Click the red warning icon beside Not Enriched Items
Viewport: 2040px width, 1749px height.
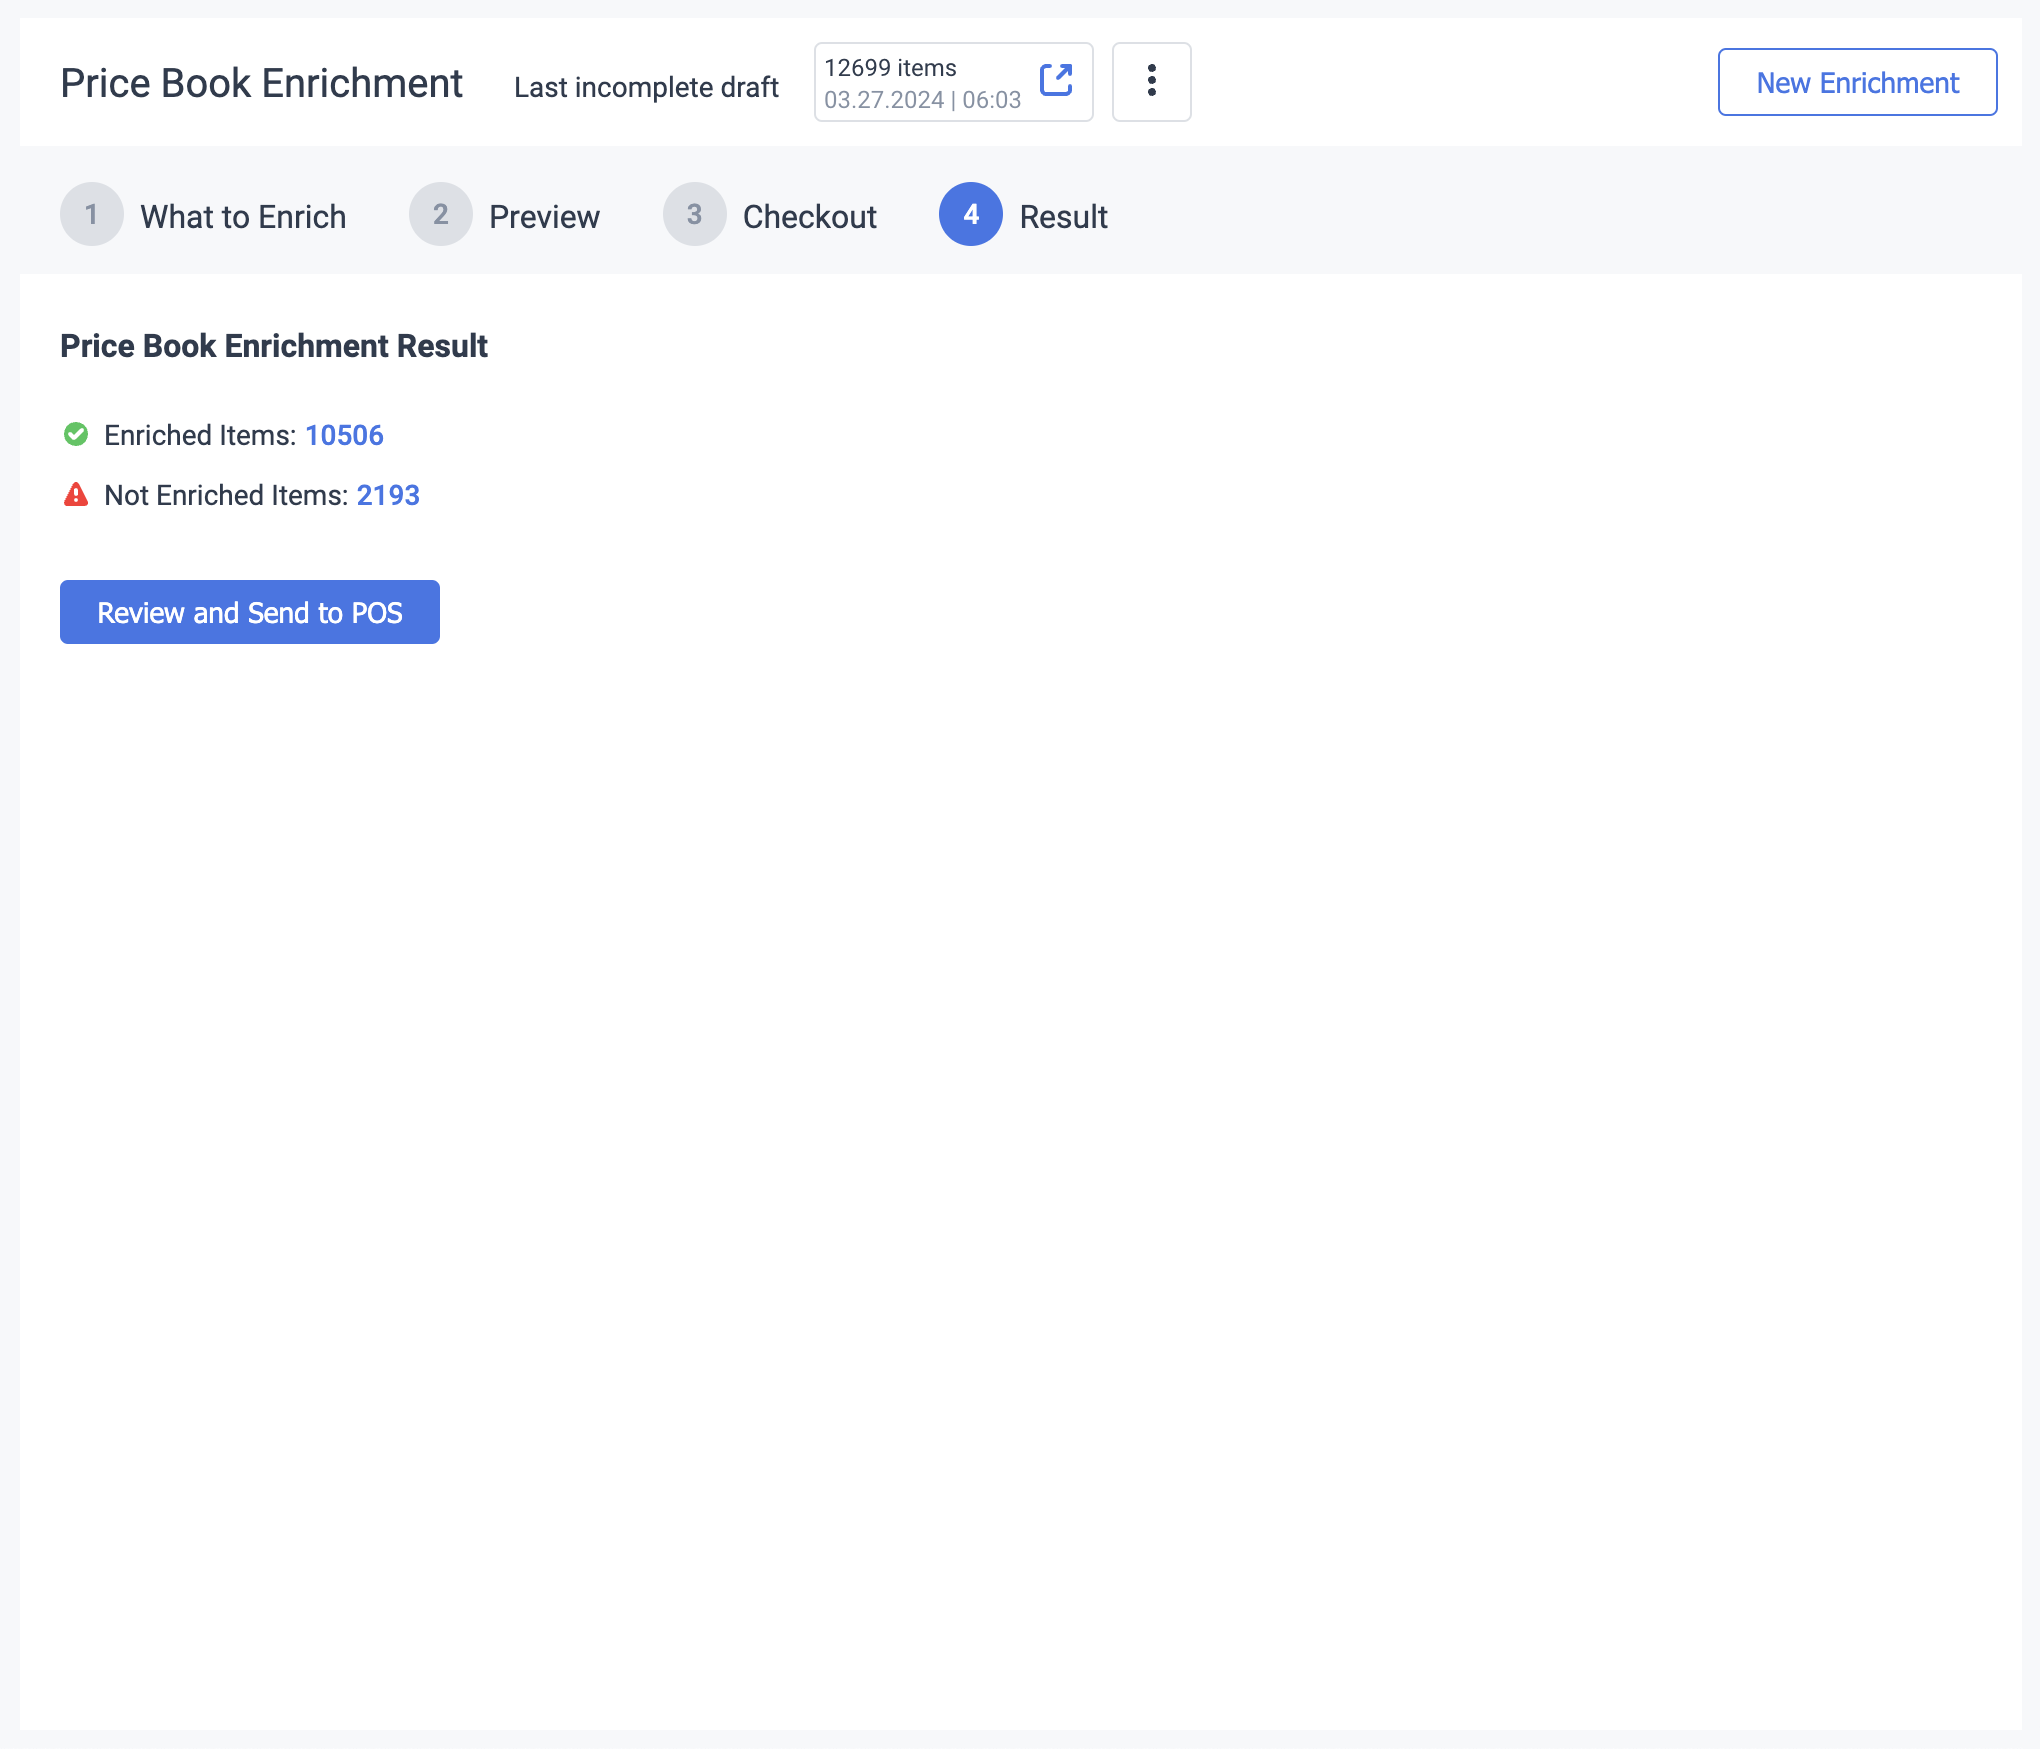(x=76, y=494)
